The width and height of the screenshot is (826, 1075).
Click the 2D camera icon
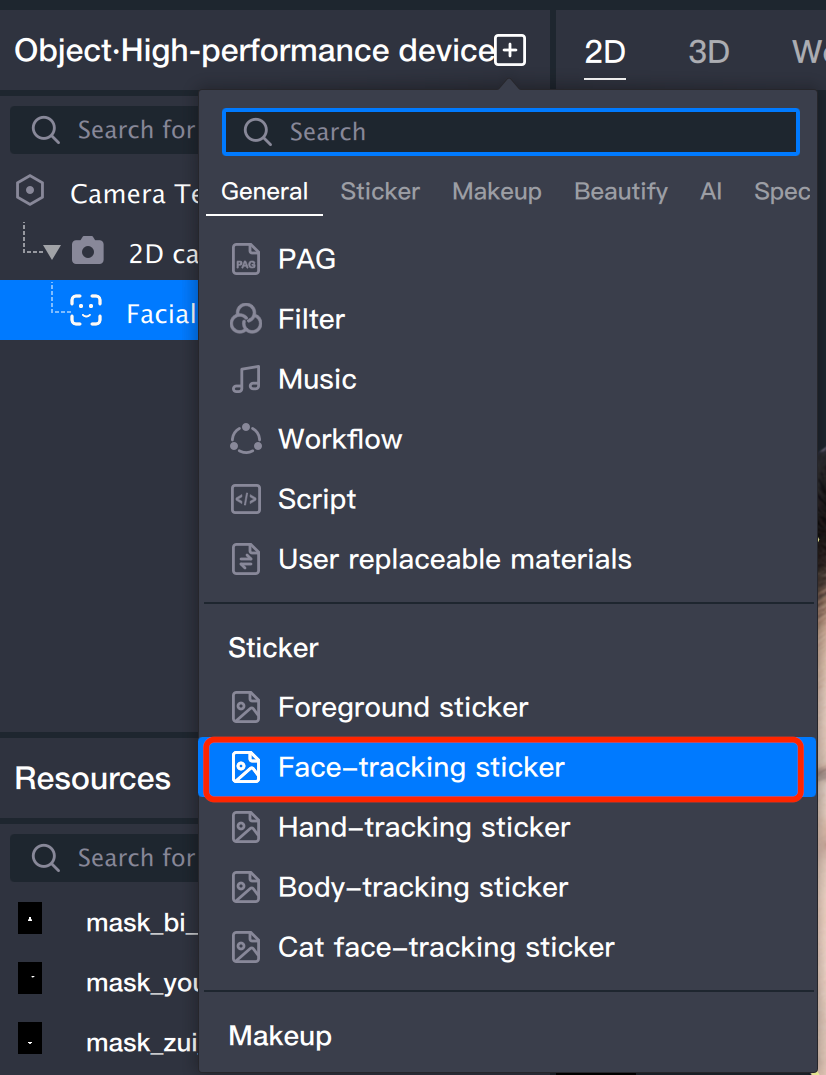click(x=87, y=252)
